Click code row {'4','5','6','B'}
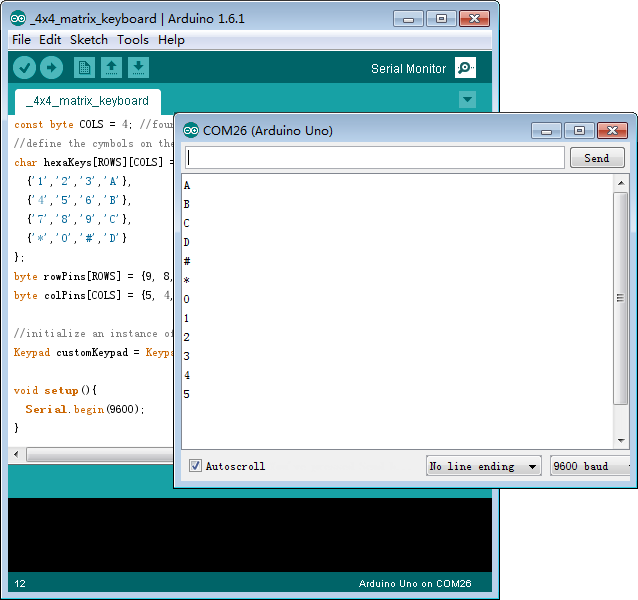 pos(79,200)
